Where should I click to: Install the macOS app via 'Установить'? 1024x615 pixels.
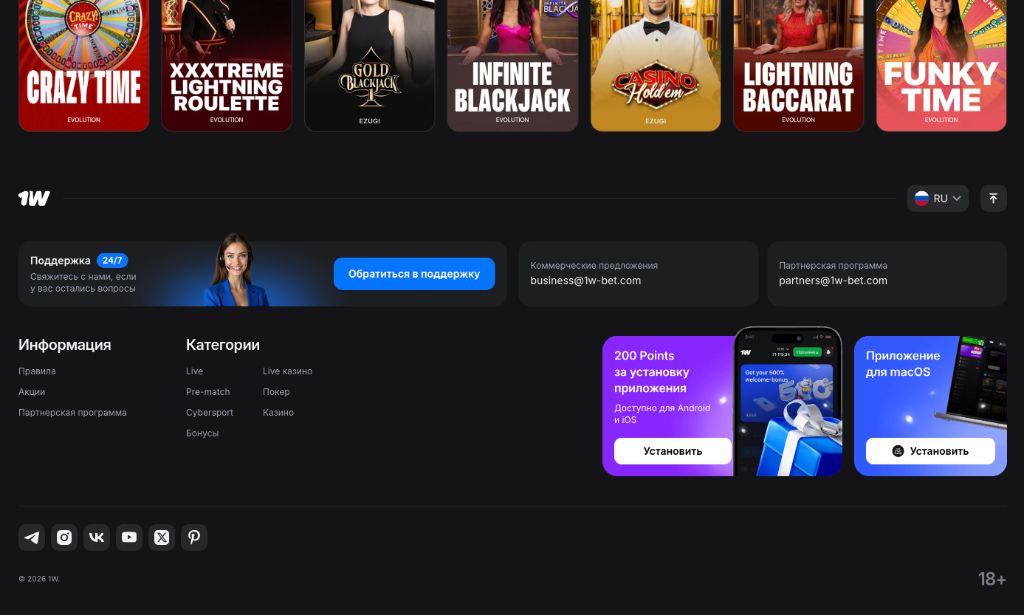(x=930, y=451)
